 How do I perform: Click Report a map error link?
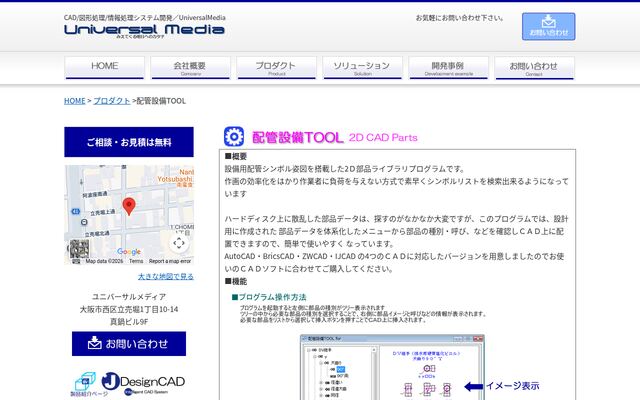(x=170, y=261)
